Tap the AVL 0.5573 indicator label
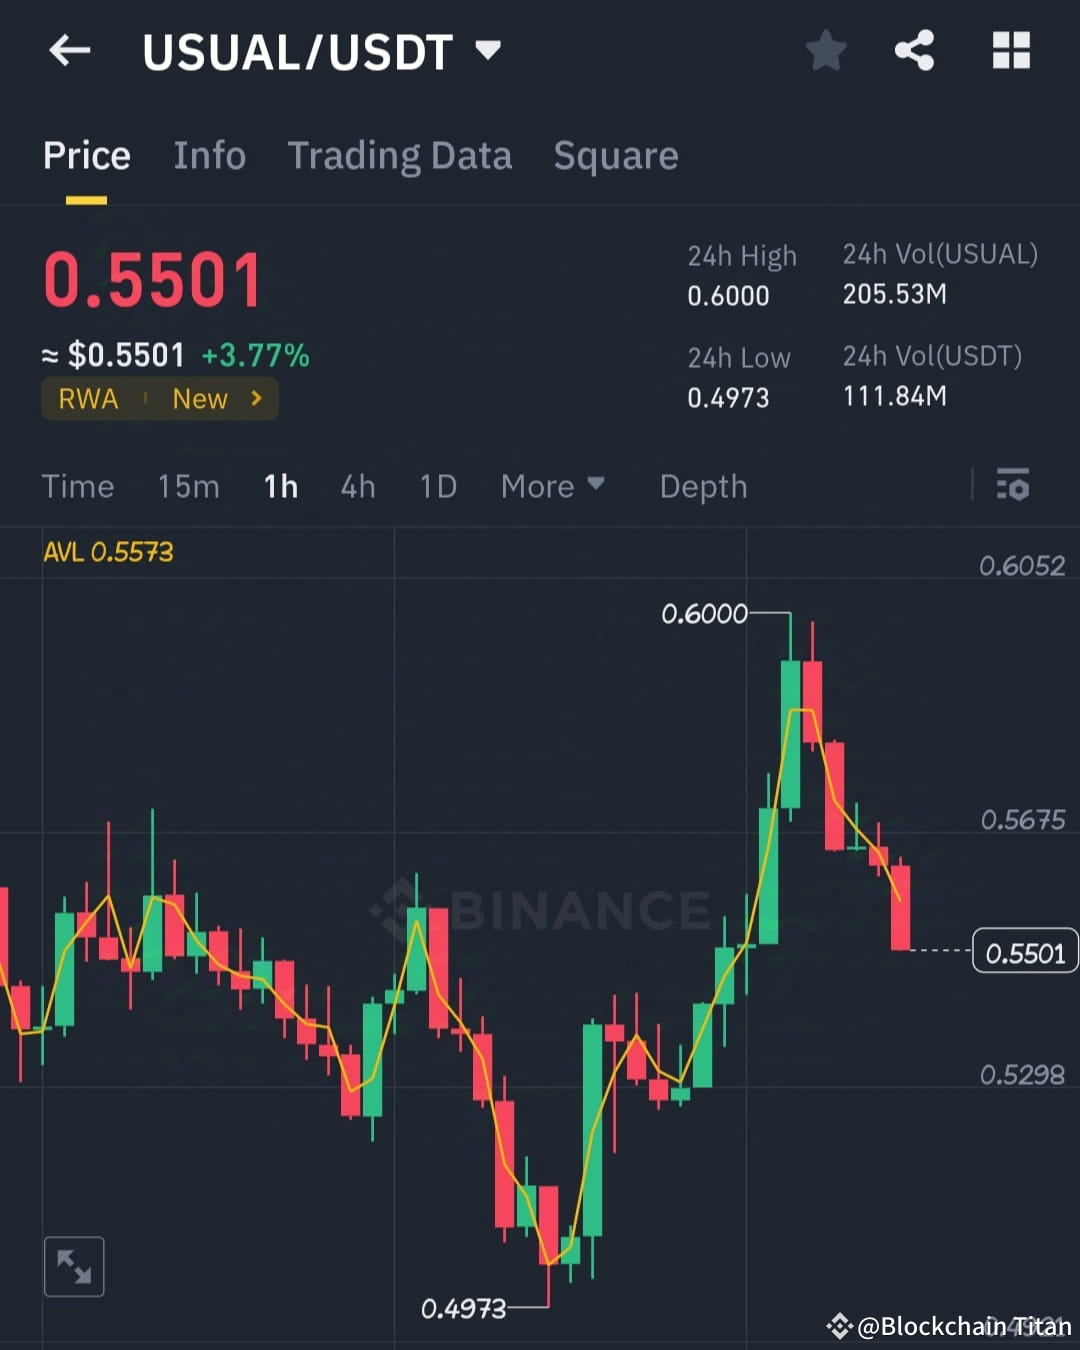Image resolution: width=1080 pixels, height=1350 pixels. point(108,551)
